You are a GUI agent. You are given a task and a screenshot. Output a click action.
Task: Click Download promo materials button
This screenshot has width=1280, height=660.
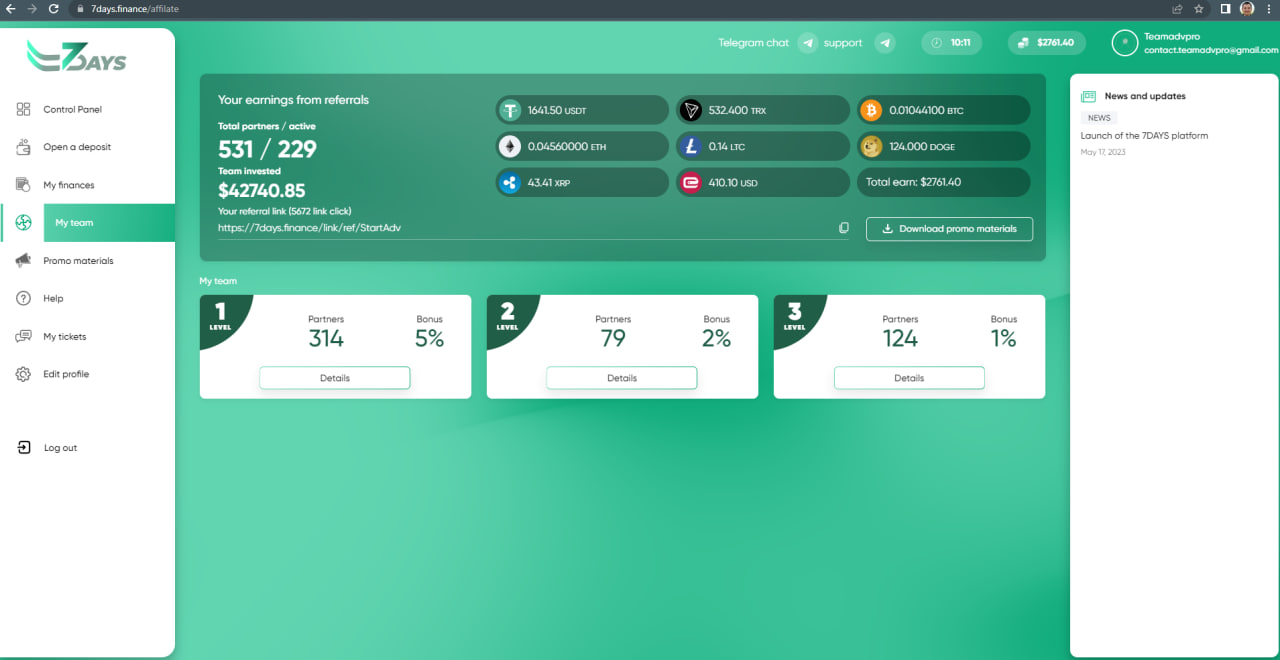coord(949,229)
